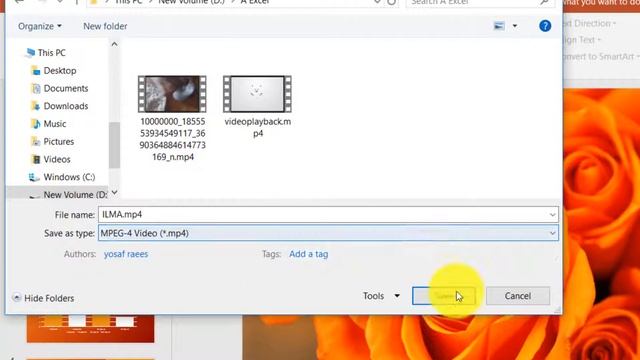
Task: Click the Pictures folder icon
Action: click(36, 142)
